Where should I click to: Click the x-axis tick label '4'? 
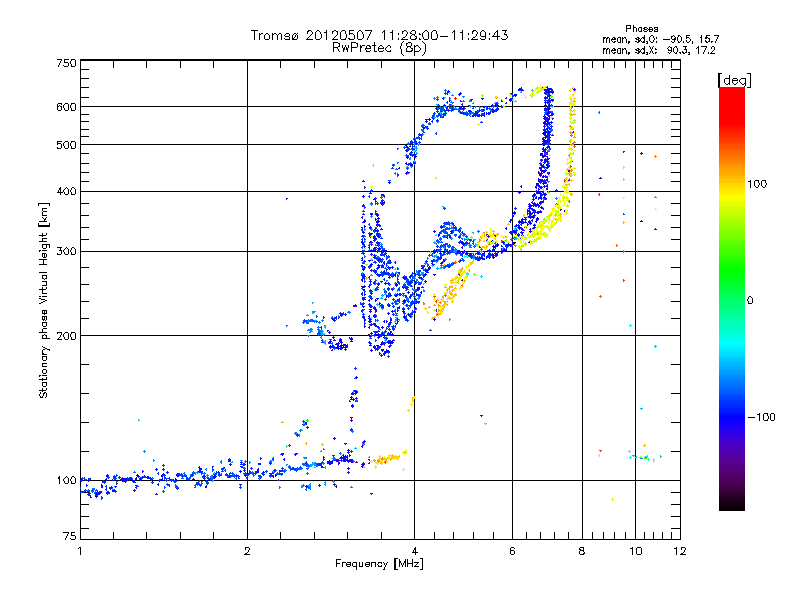click(x=414, y=551)
